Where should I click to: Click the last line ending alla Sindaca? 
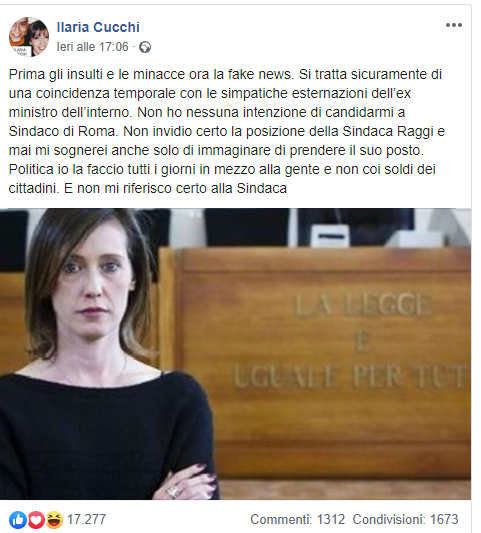(148, 188)
